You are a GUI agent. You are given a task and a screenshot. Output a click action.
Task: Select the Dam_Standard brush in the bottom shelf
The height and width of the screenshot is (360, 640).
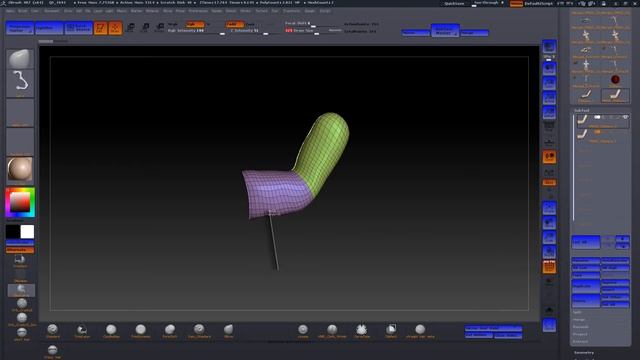tap(199, 331)
